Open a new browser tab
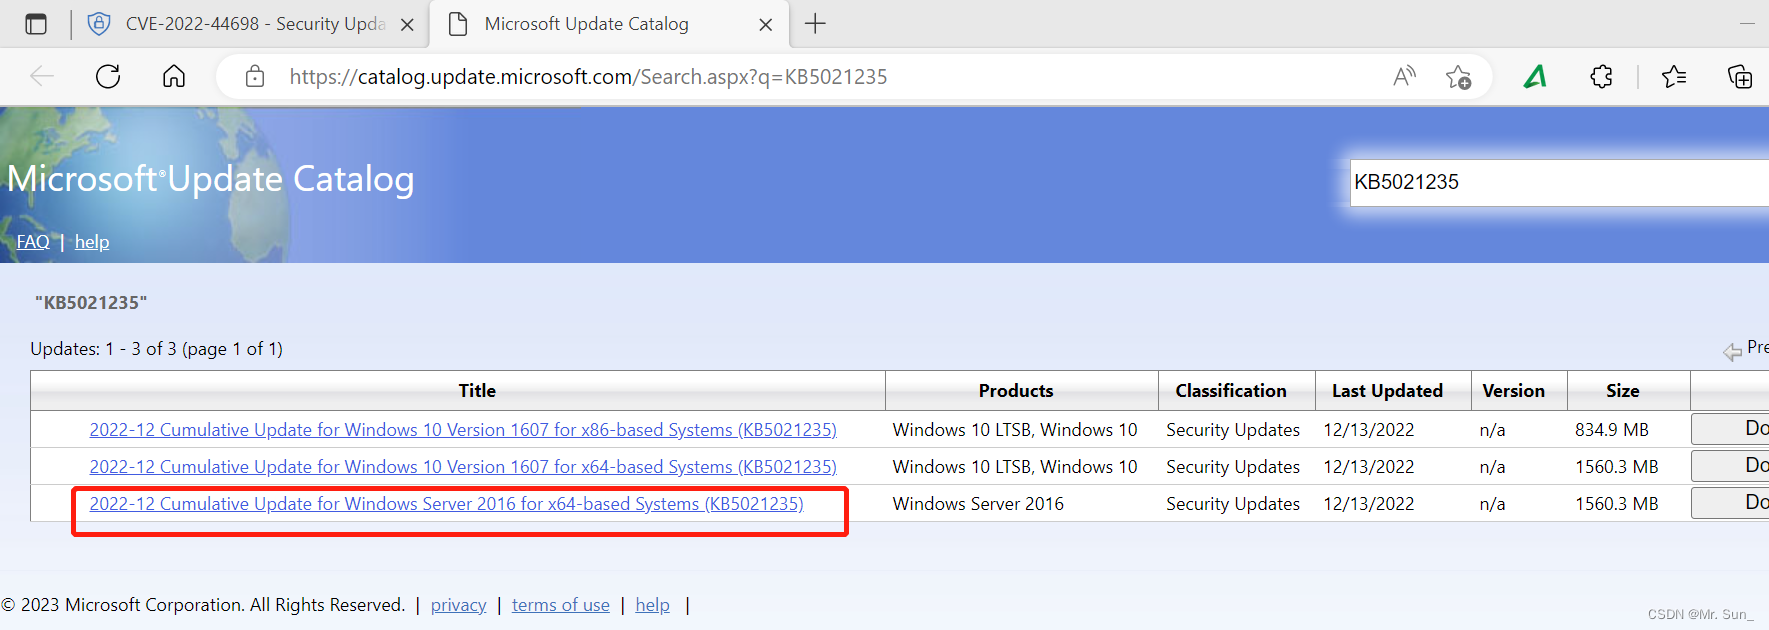This screenshot has width=1769, height=630. click(x=815, y=24)
